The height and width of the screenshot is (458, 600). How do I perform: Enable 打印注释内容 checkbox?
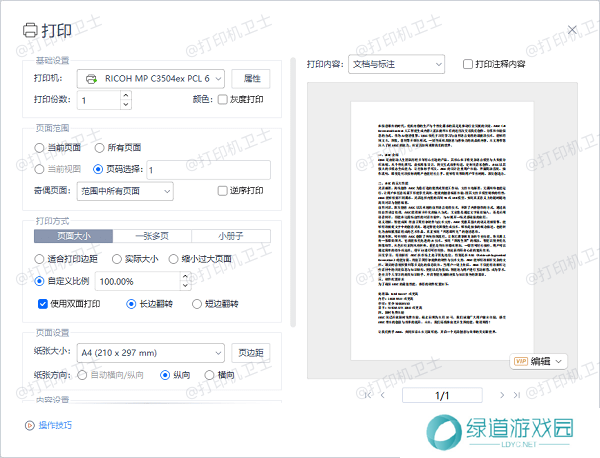coord(468,64)
